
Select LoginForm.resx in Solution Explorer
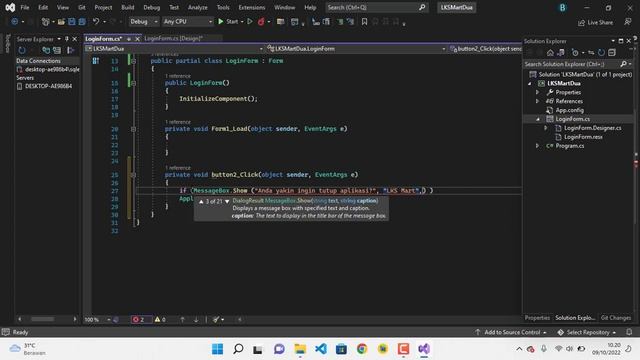point(583,137)
